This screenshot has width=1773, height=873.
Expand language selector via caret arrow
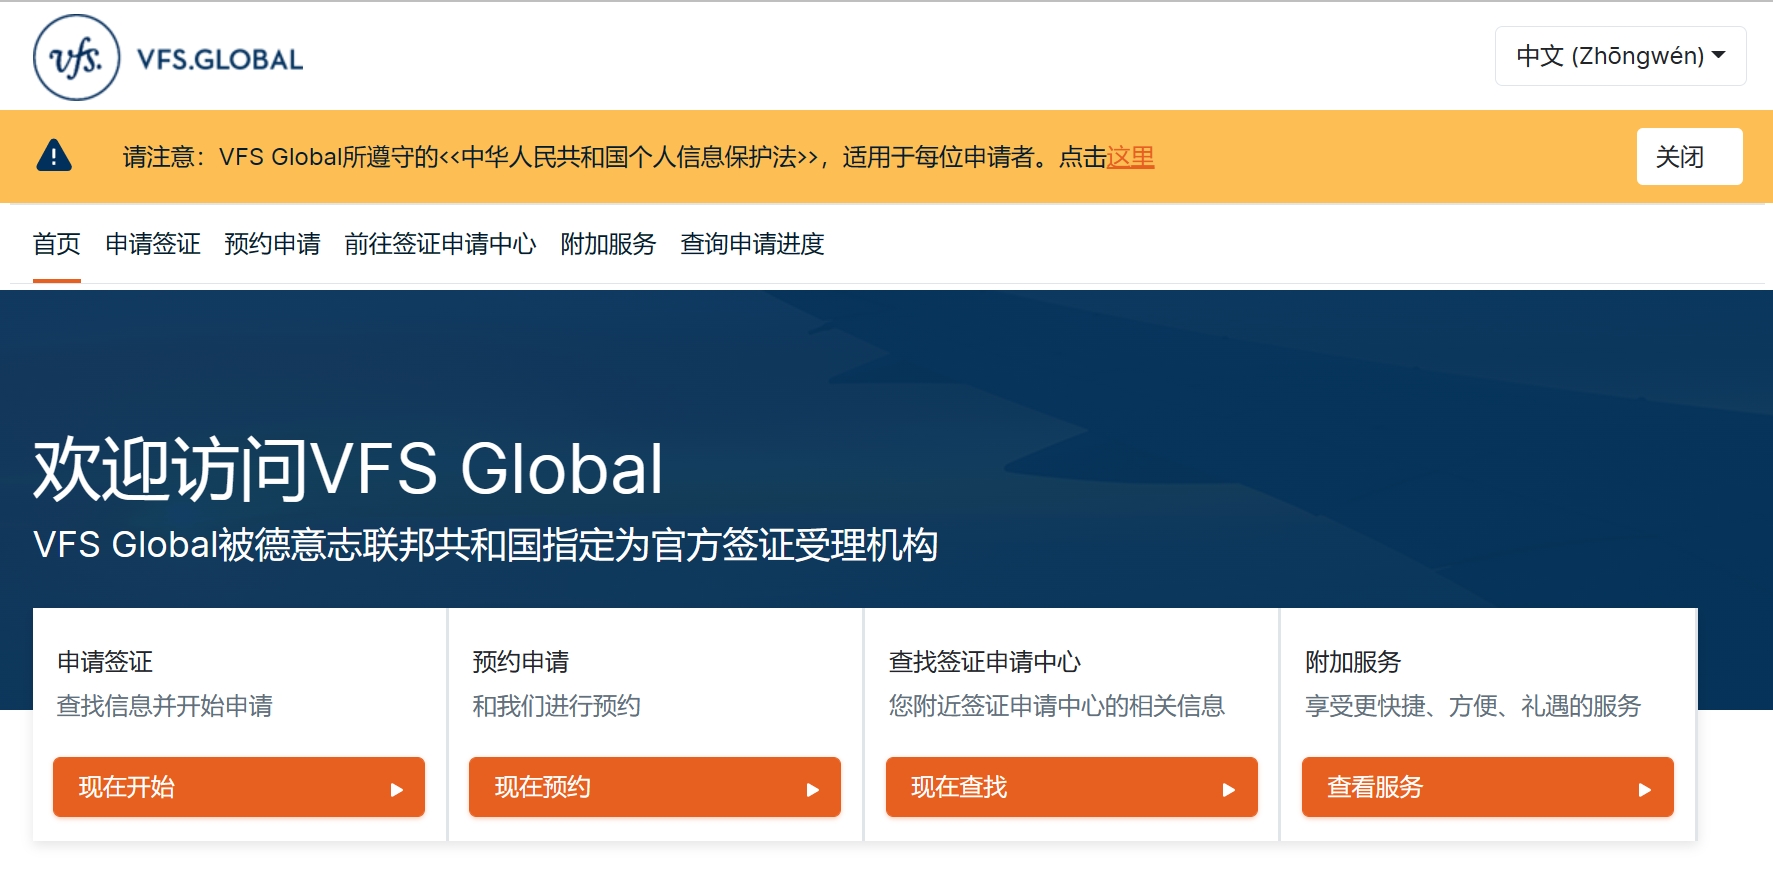click(x=1719, y=55)
